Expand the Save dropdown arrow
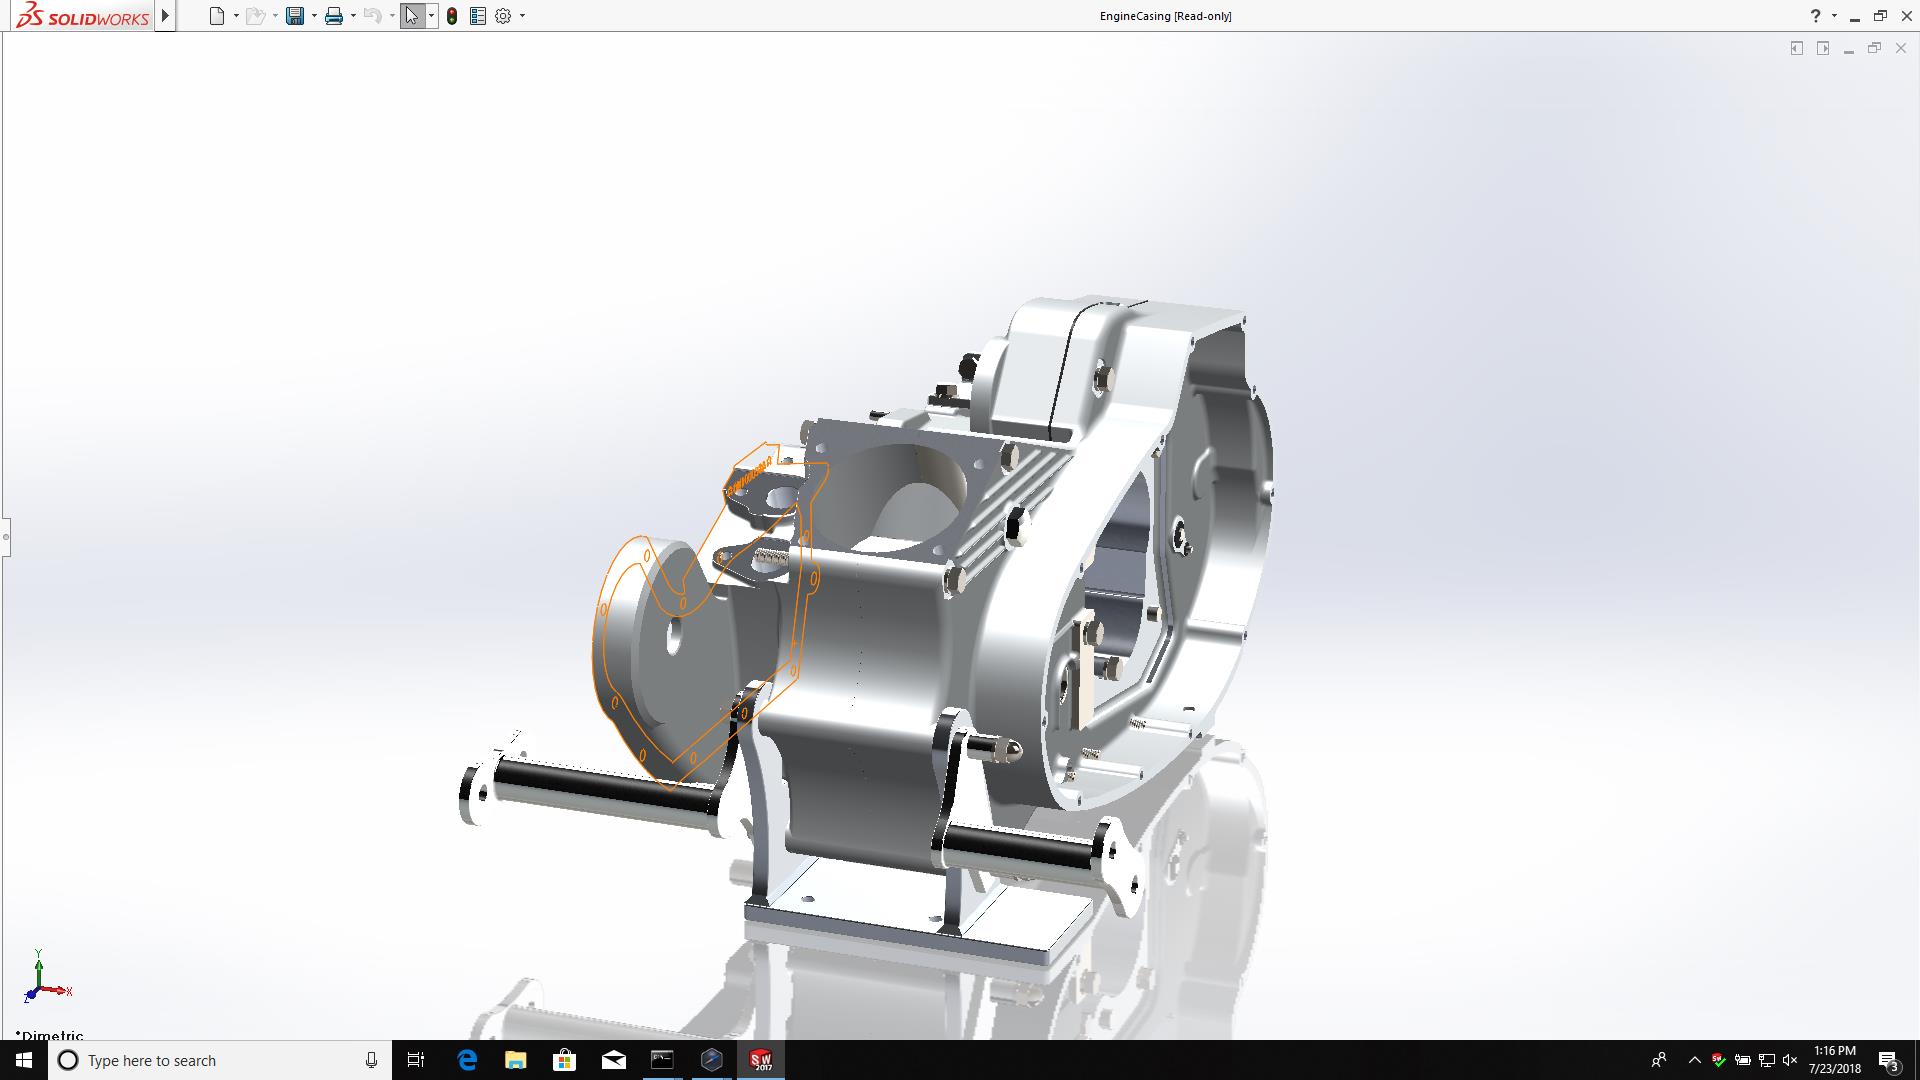1920x1080 pixels. click(314, 16)
